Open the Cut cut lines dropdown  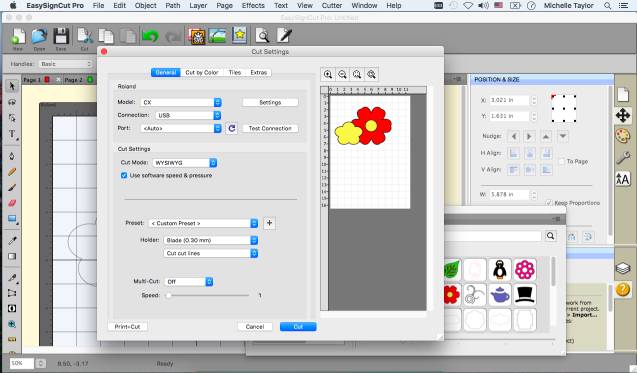point(210,254)
